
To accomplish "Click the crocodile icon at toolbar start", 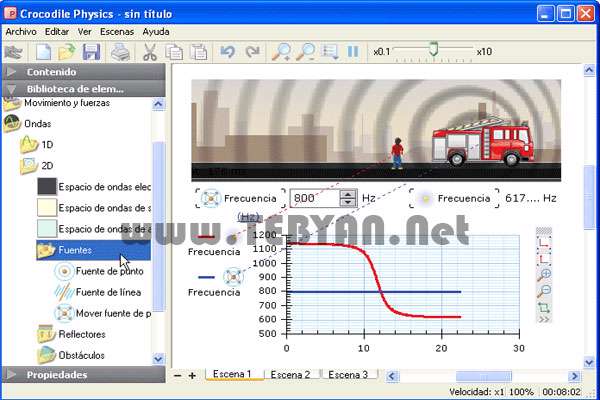I will 14,52.
